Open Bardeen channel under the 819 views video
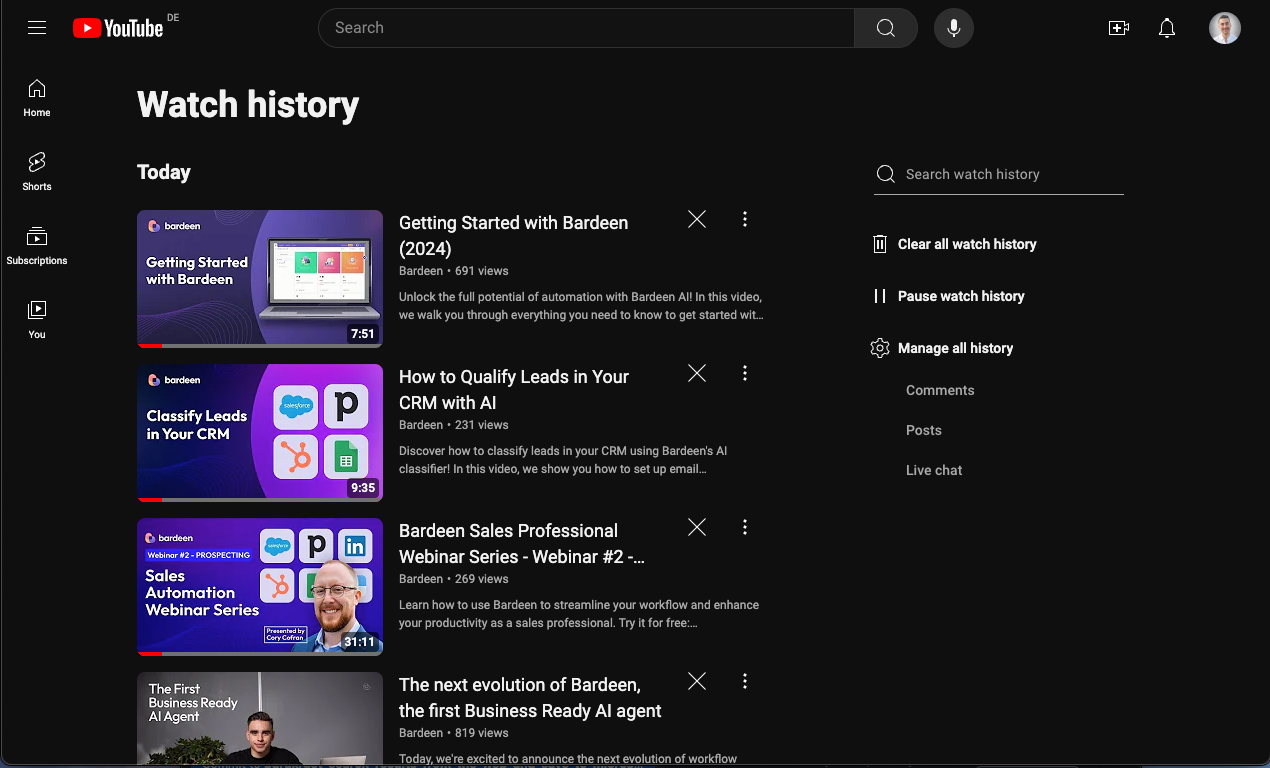 click(x=420, y=733)
